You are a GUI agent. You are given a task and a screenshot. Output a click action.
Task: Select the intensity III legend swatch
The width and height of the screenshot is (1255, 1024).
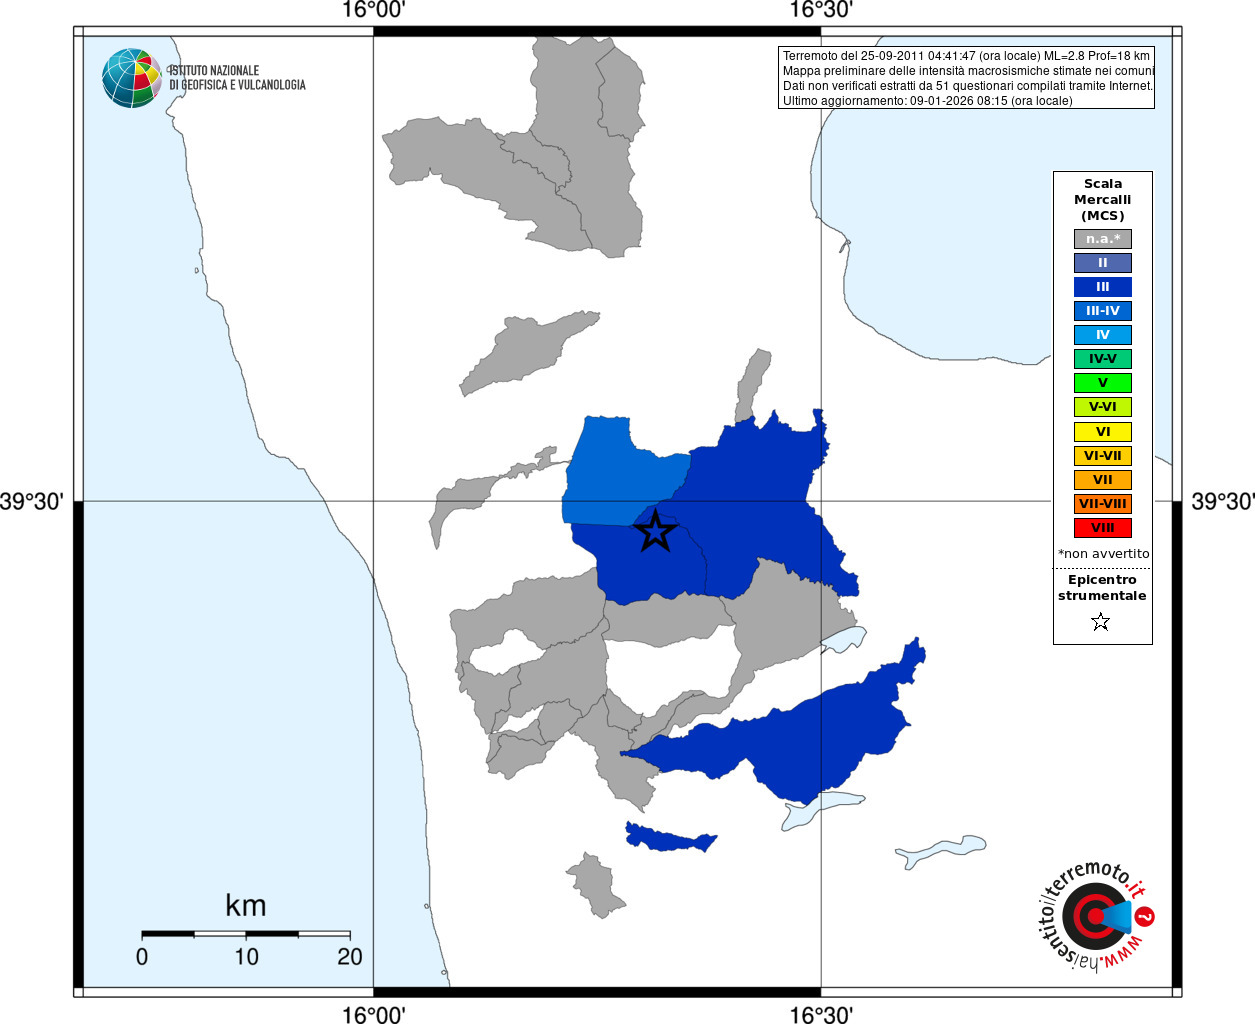(x=1103, y=287)
